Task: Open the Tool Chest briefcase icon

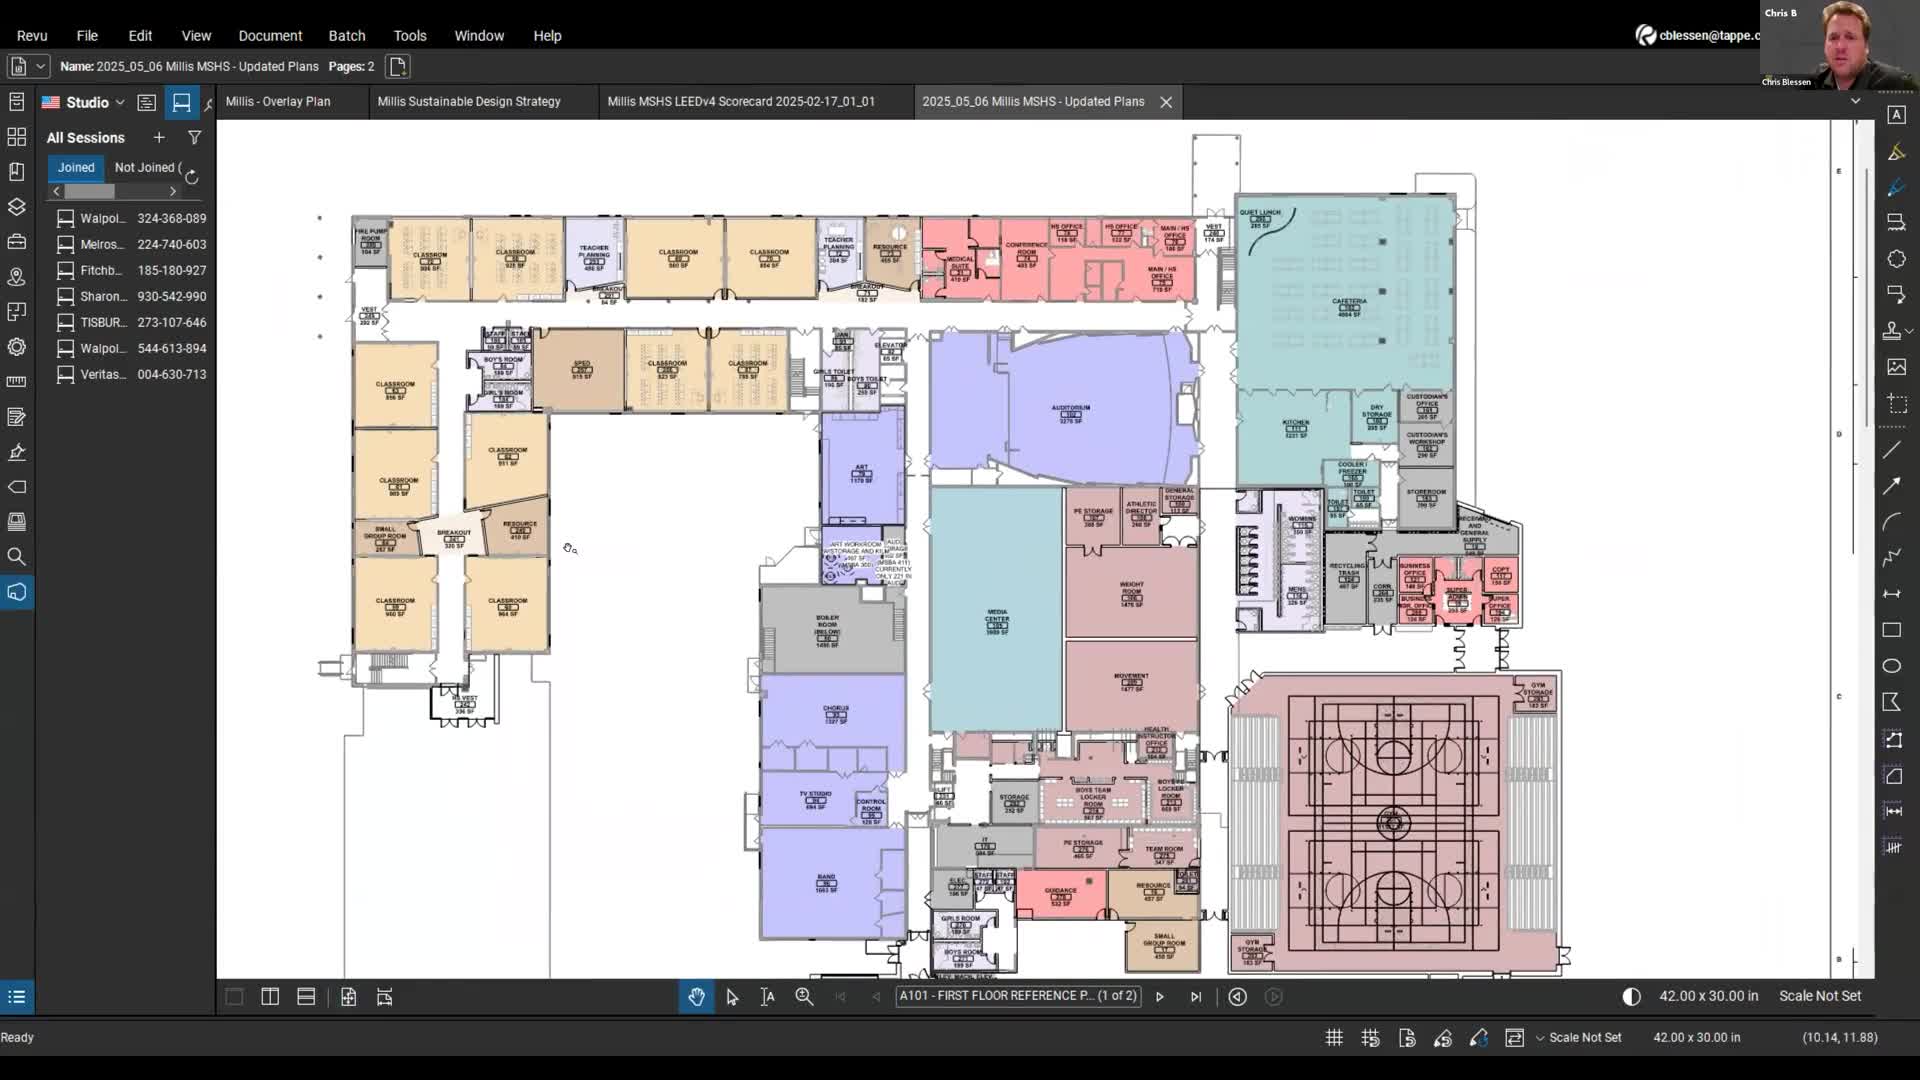Action: click(x=16, y=242)
